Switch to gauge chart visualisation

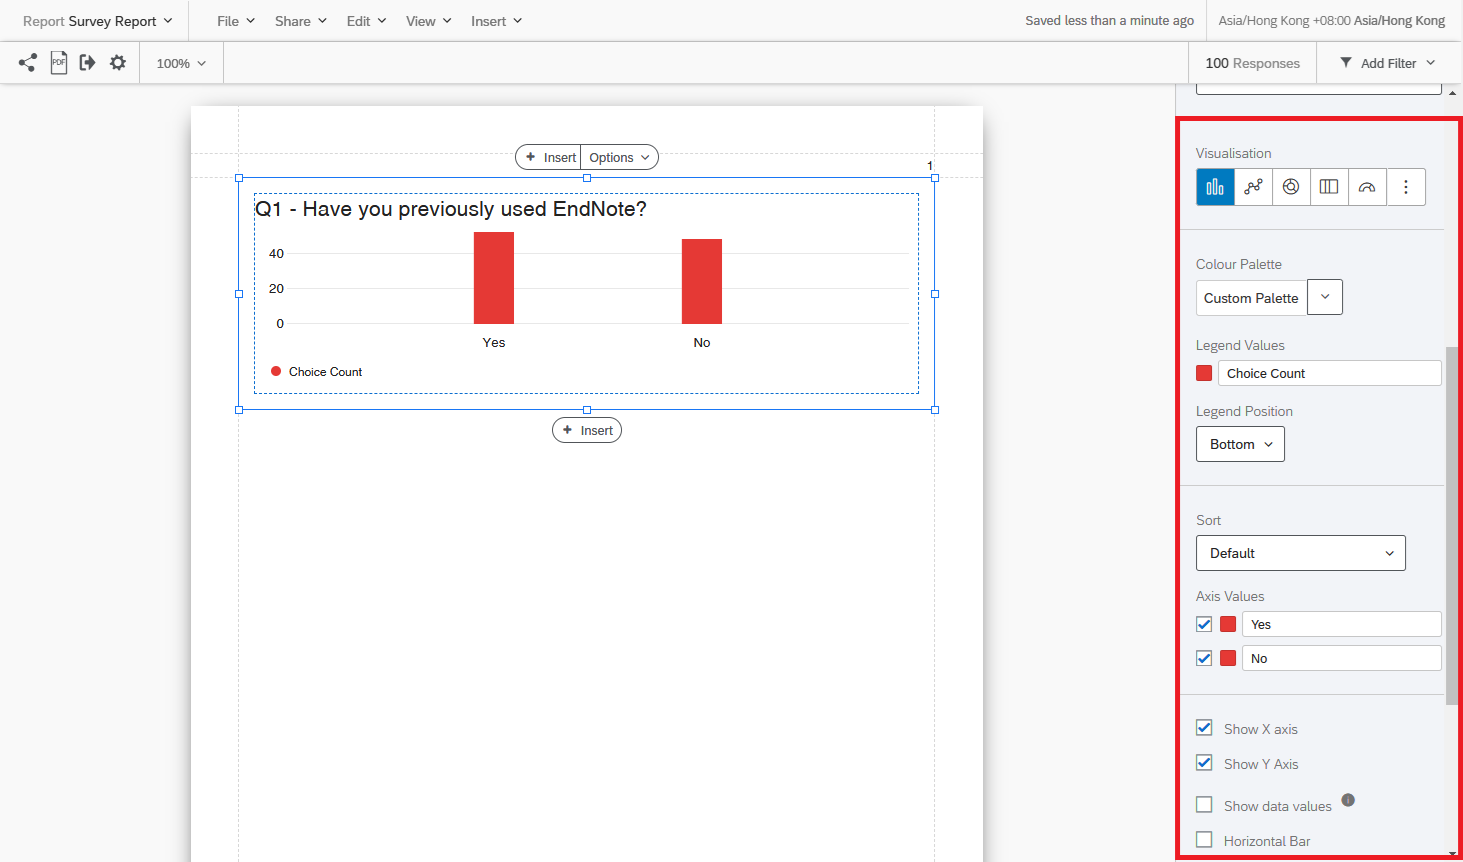[1367, 187]
